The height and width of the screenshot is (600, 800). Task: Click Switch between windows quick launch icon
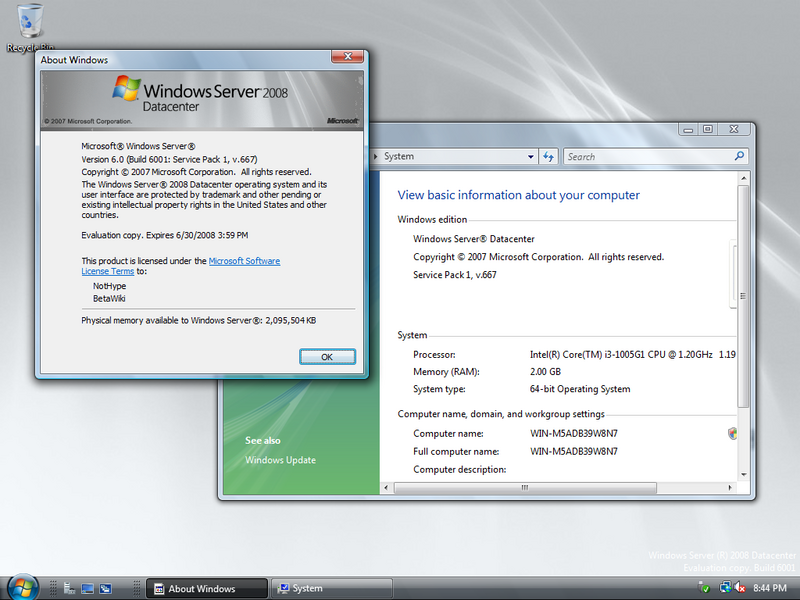click(106, 588)
